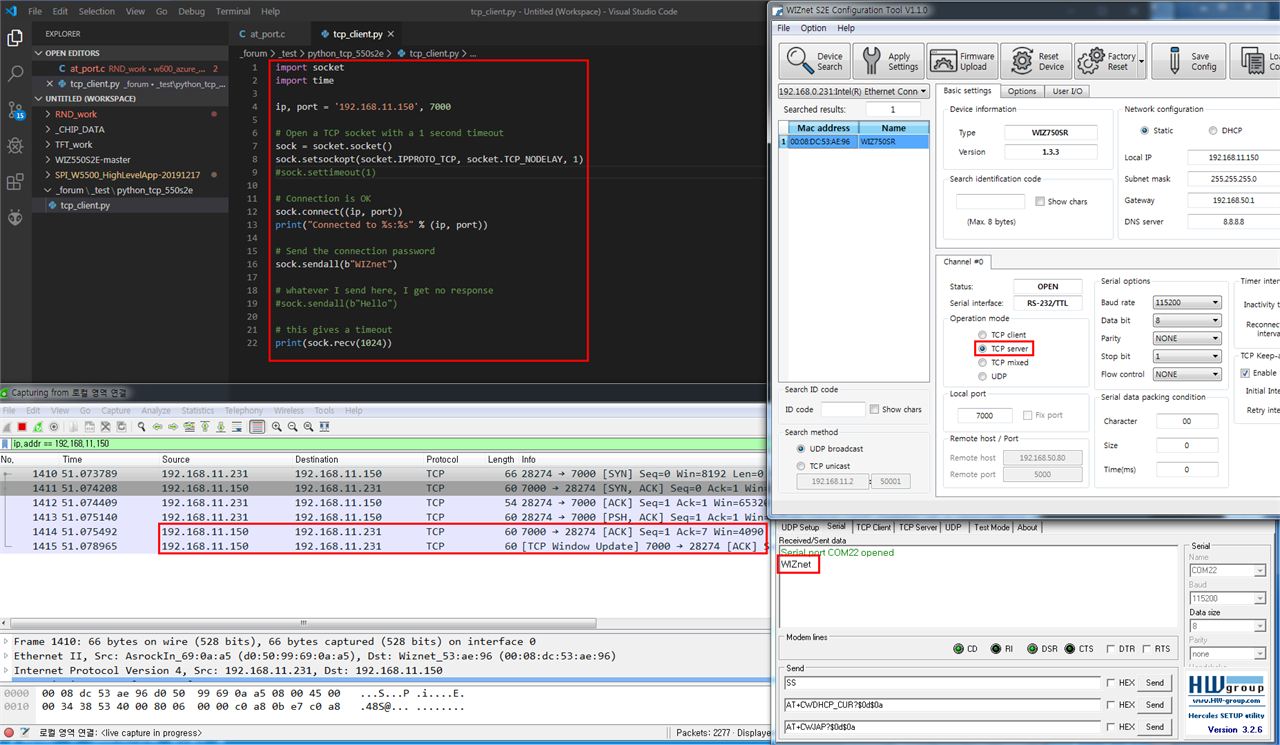This screenshot has height=745, width=1280.
Task: Open the Explorer view in VS Code
Action: (15, 38)
